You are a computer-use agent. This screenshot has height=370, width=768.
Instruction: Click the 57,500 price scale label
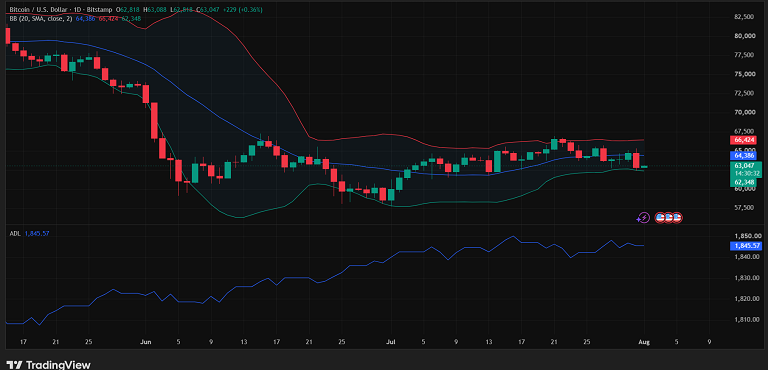tap(744, 208)
